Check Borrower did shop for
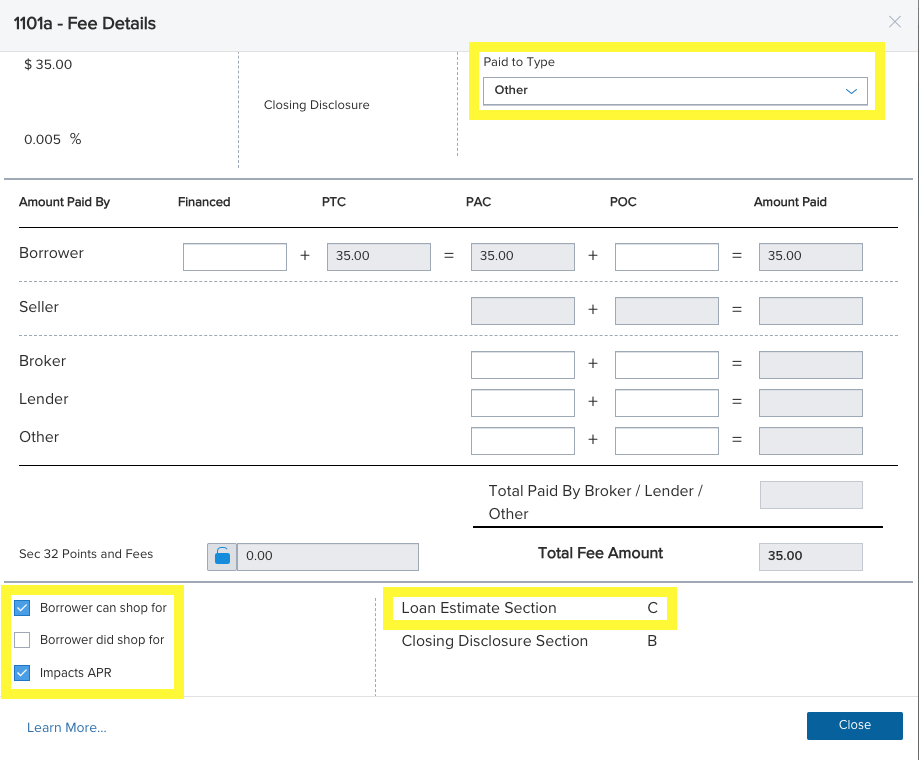Image resolution: width=919 pixels, height=760 pixels. tap(22, 640)
